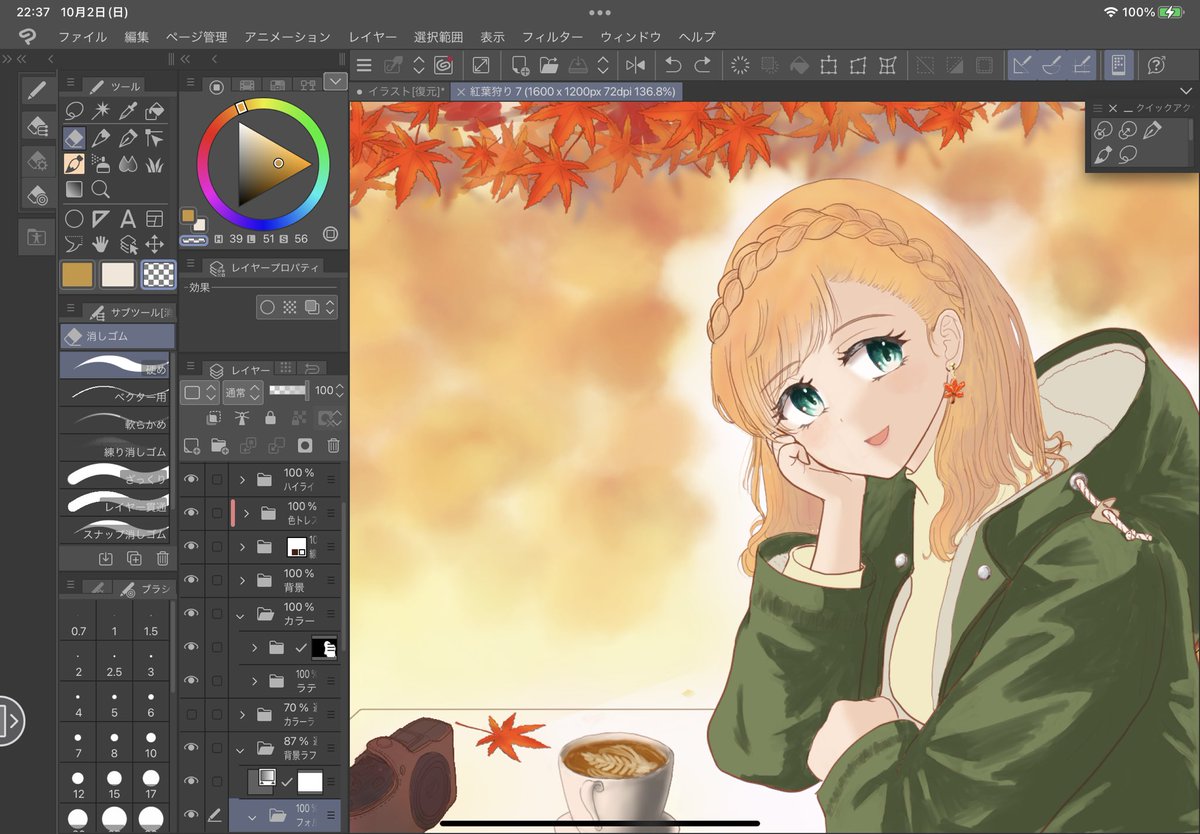Screen dimensions: 1200x834
Task: Delete layer with trash icon in layer panel
Action: coord(334,446)
